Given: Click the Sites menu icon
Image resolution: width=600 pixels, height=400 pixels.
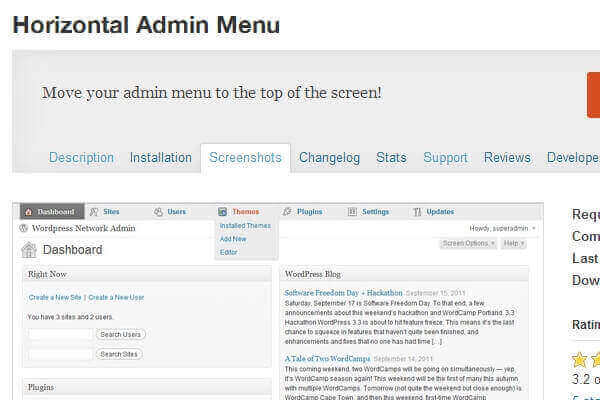Looking at the screenshot, I should pos(94,212).
